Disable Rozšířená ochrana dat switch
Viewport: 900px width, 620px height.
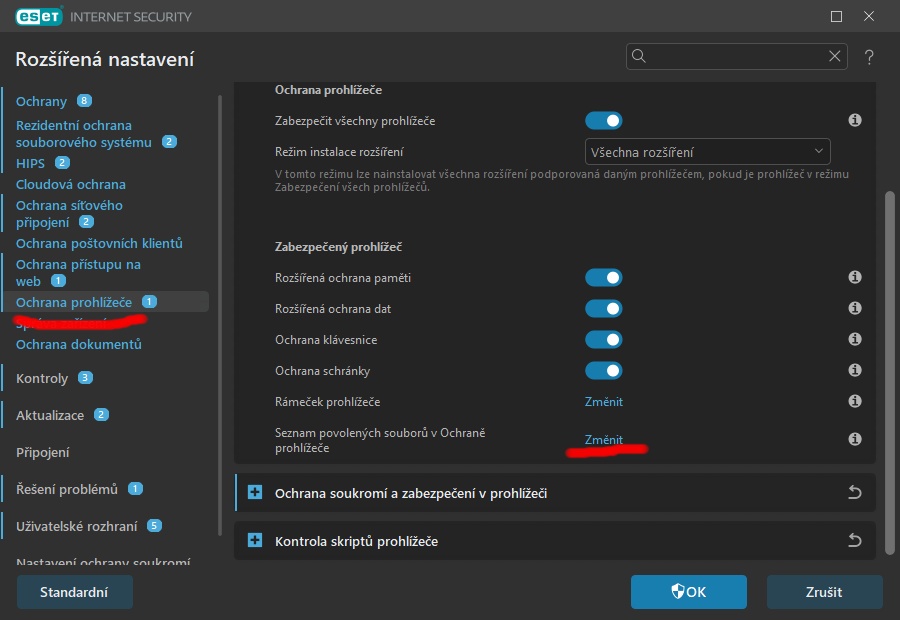(x=604, y=309)
